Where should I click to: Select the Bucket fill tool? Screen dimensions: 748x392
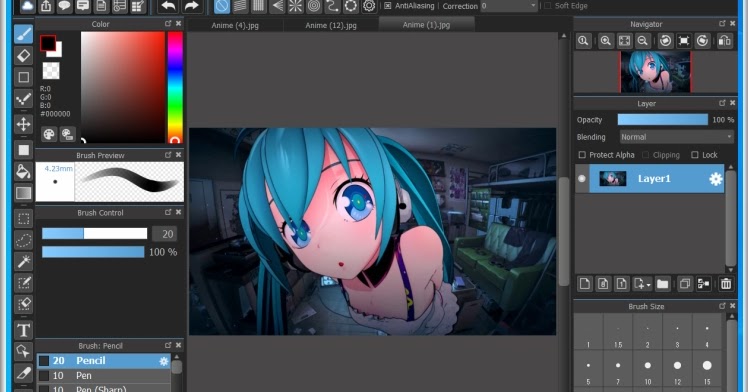(23, 171)
